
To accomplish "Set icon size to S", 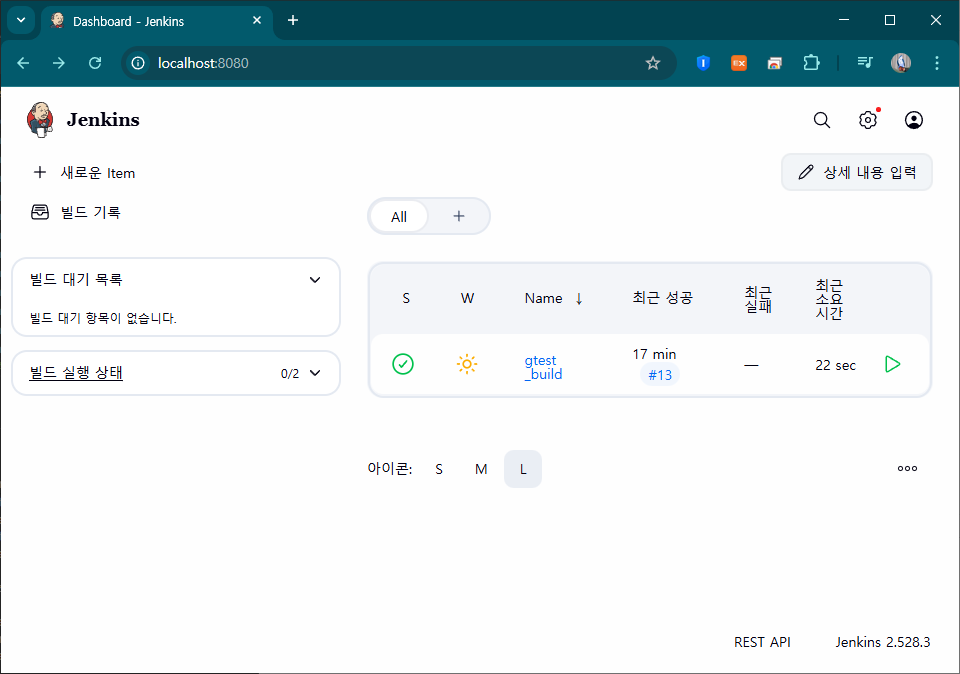I will click(x=439, y=469).
